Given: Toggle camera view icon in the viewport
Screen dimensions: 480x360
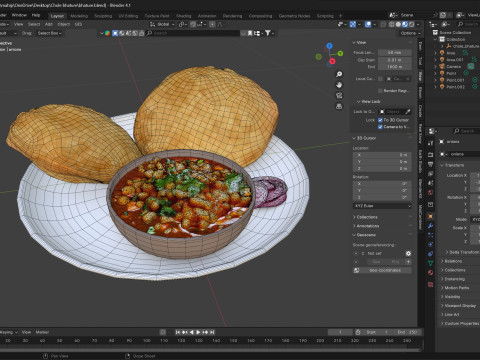Looking at the screenshot, I should tap(339, 95).
